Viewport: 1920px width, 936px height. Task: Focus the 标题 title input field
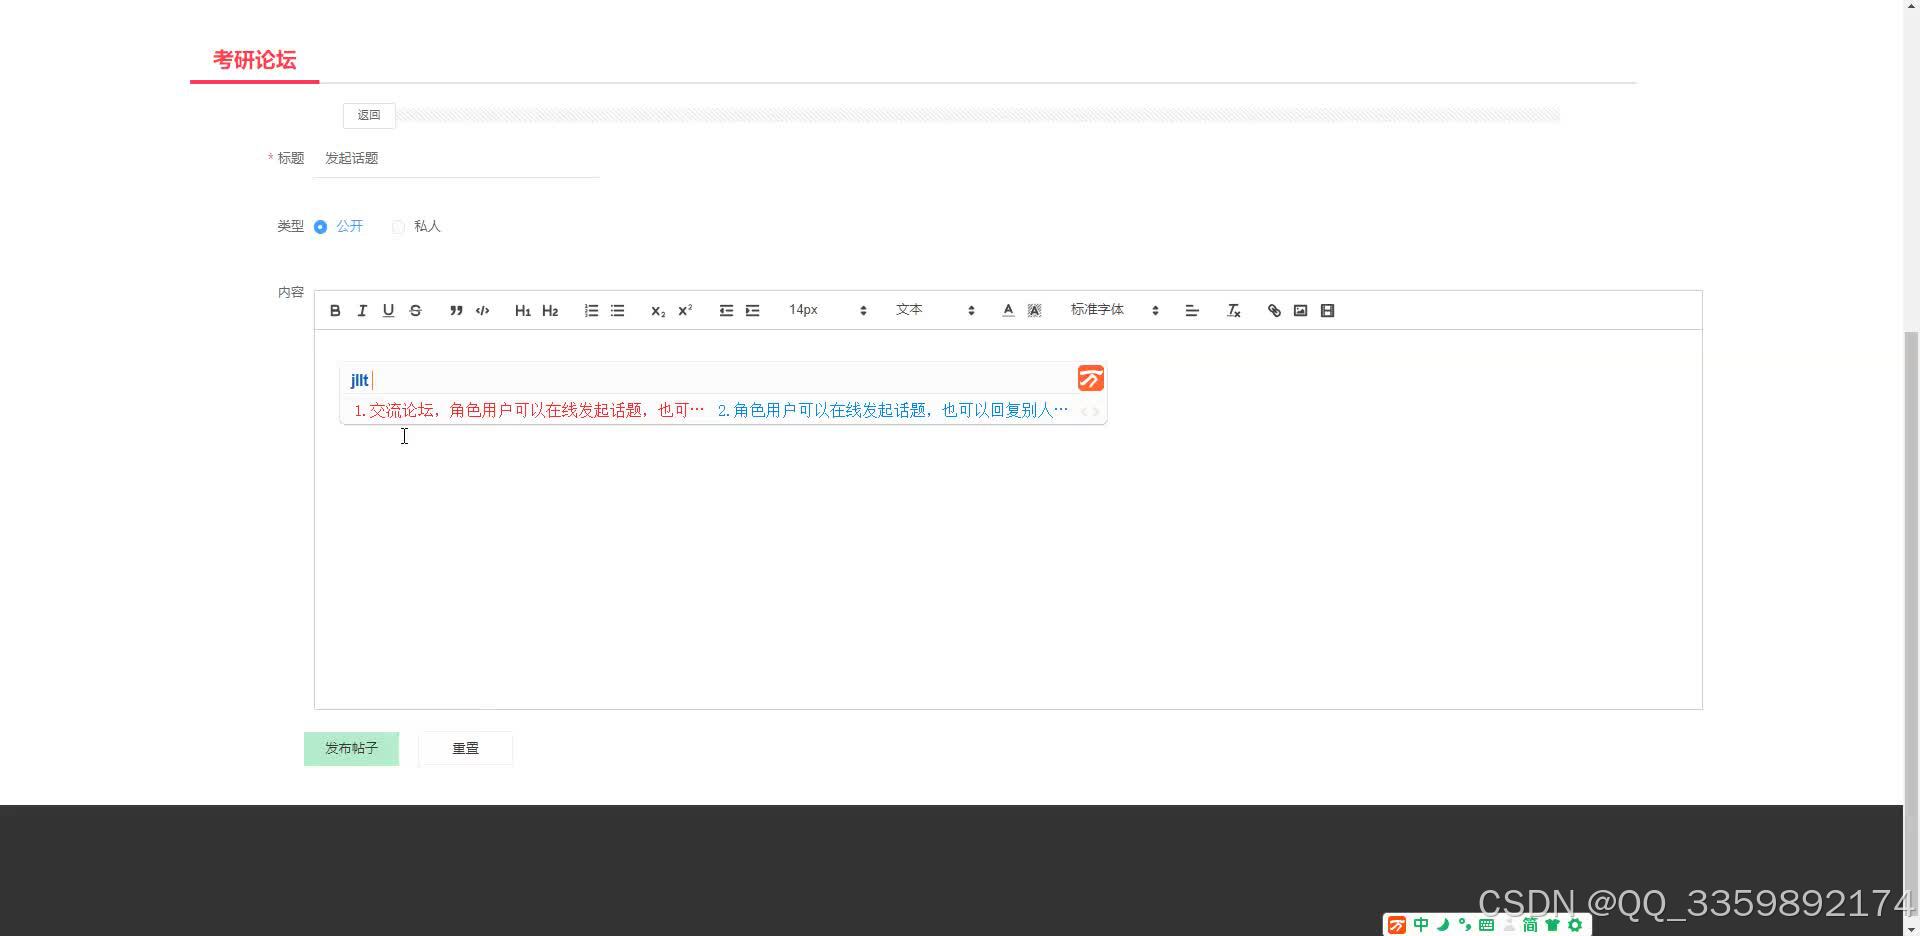pyautogui.click(x=456, y=159)
